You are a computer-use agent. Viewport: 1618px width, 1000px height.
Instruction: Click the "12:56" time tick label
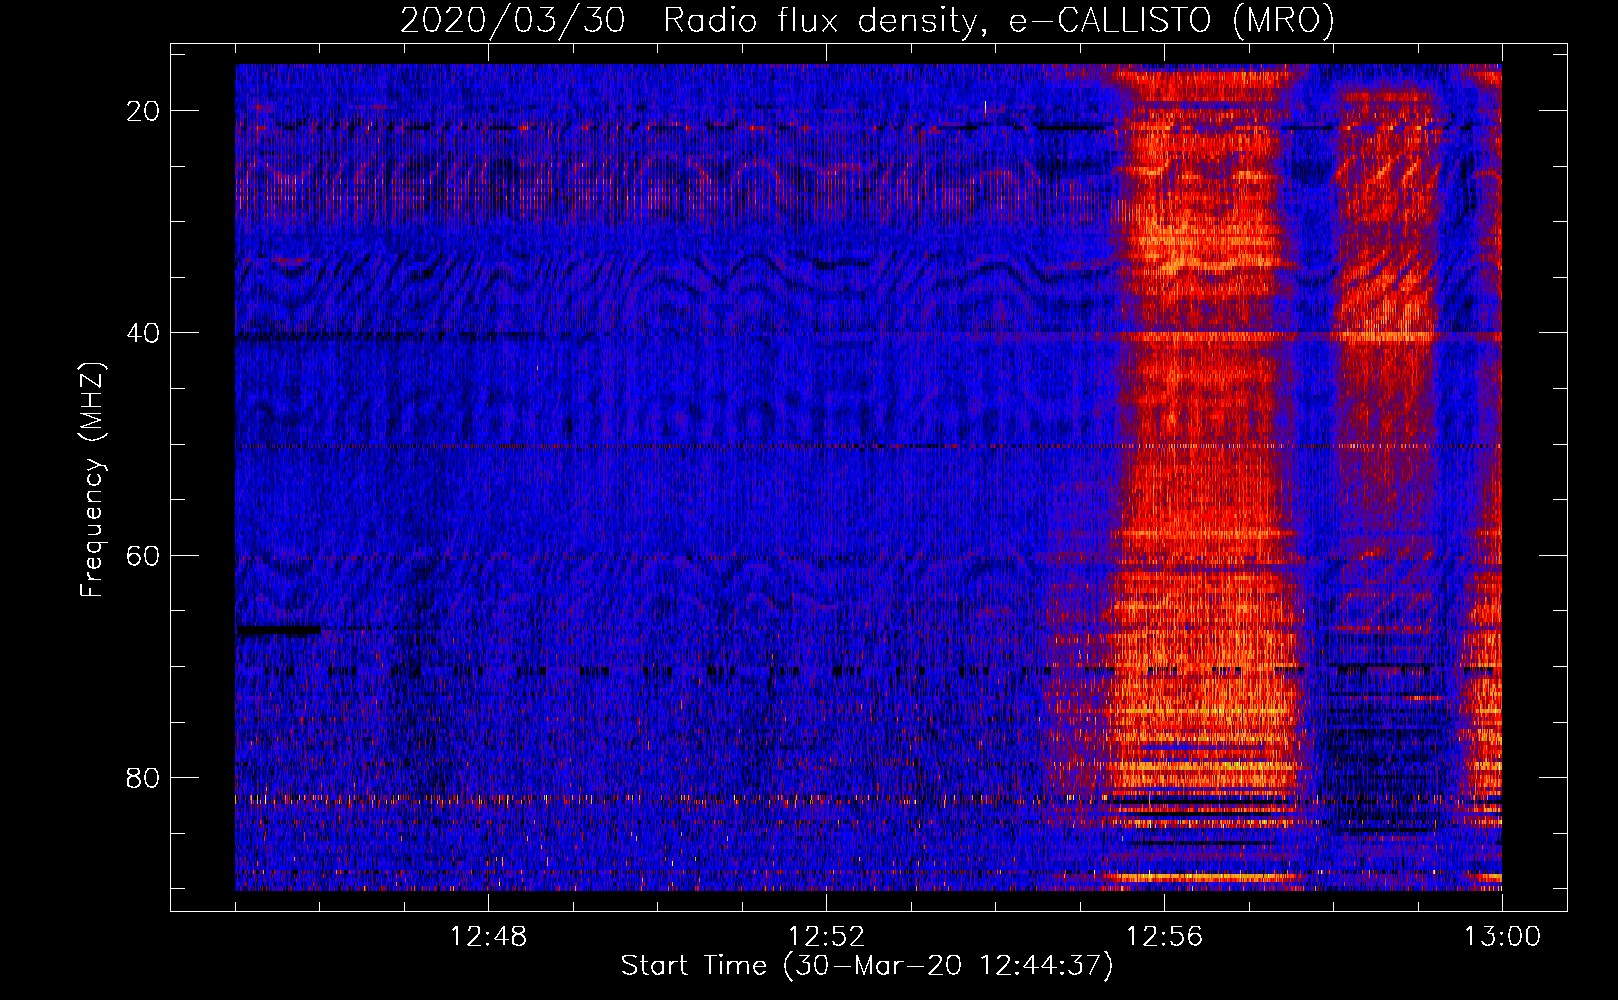point(1164,937)
